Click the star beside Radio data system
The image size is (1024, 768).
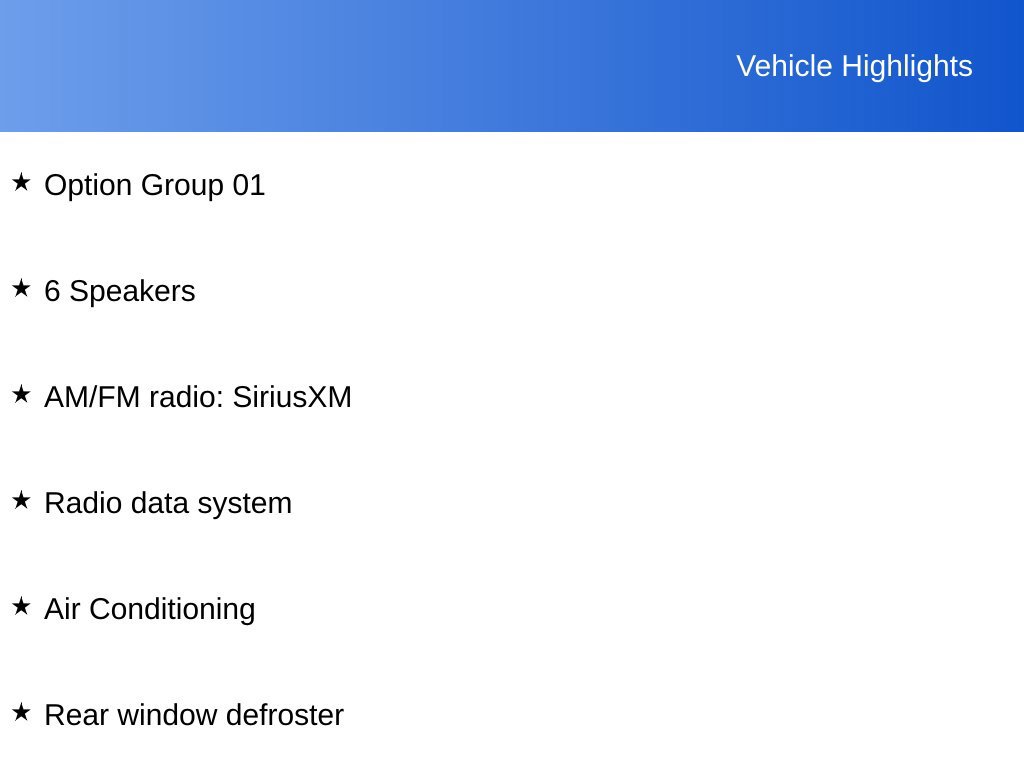tap(21, 500)
